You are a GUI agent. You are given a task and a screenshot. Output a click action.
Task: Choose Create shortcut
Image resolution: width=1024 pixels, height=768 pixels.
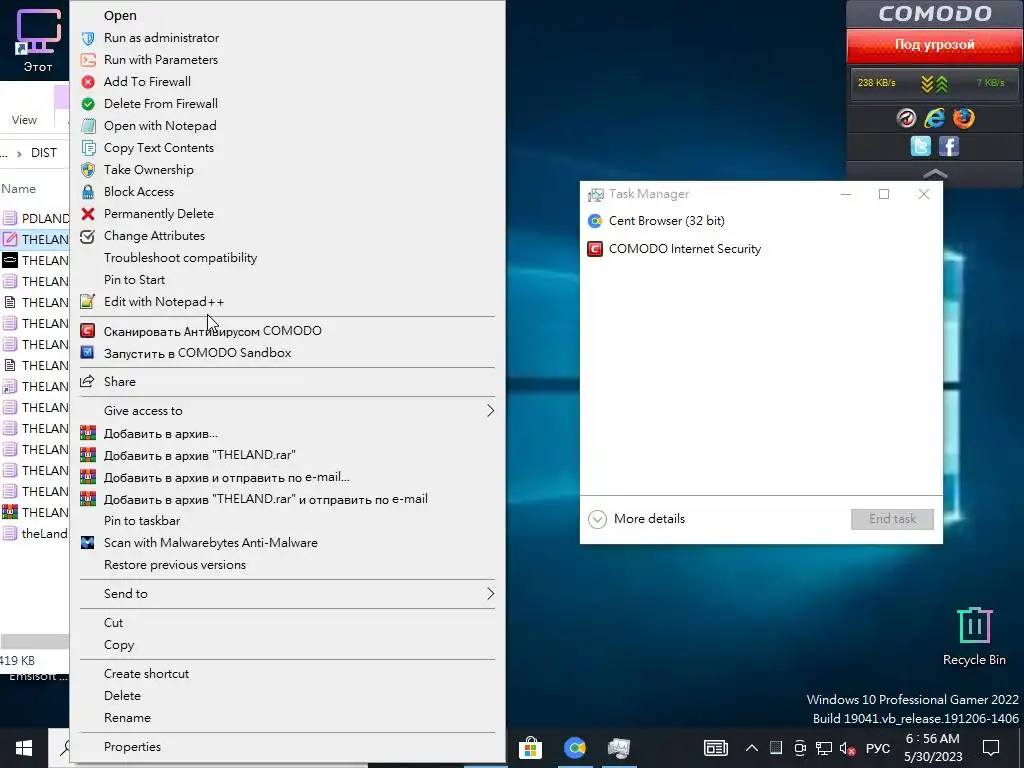point(146,674)
